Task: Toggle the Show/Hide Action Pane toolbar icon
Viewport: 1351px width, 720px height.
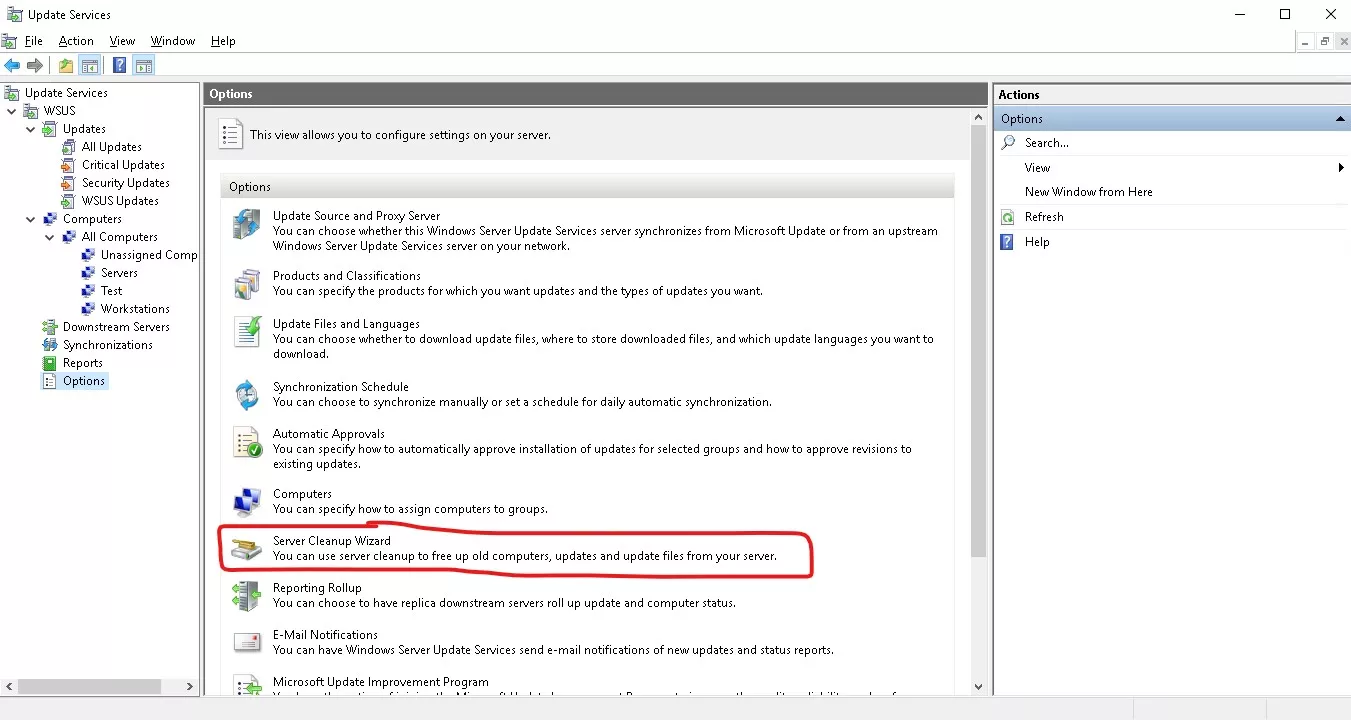Action: coord(144,66)
